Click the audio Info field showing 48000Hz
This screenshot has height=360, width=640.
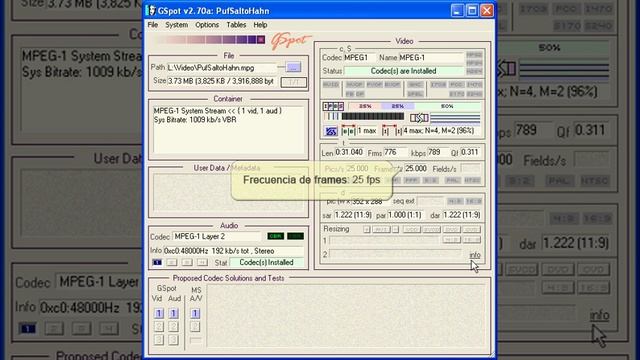[233, 251]
